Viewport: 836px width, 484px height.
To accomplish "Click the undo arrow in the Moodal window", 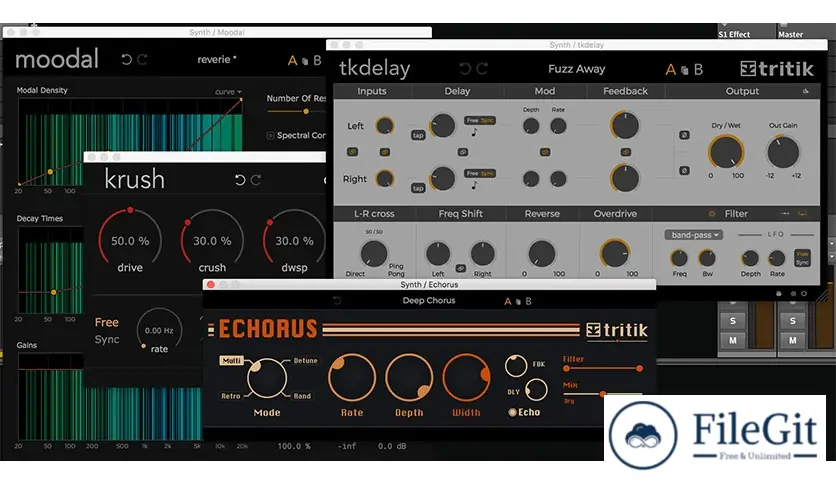I will point(126,59).
